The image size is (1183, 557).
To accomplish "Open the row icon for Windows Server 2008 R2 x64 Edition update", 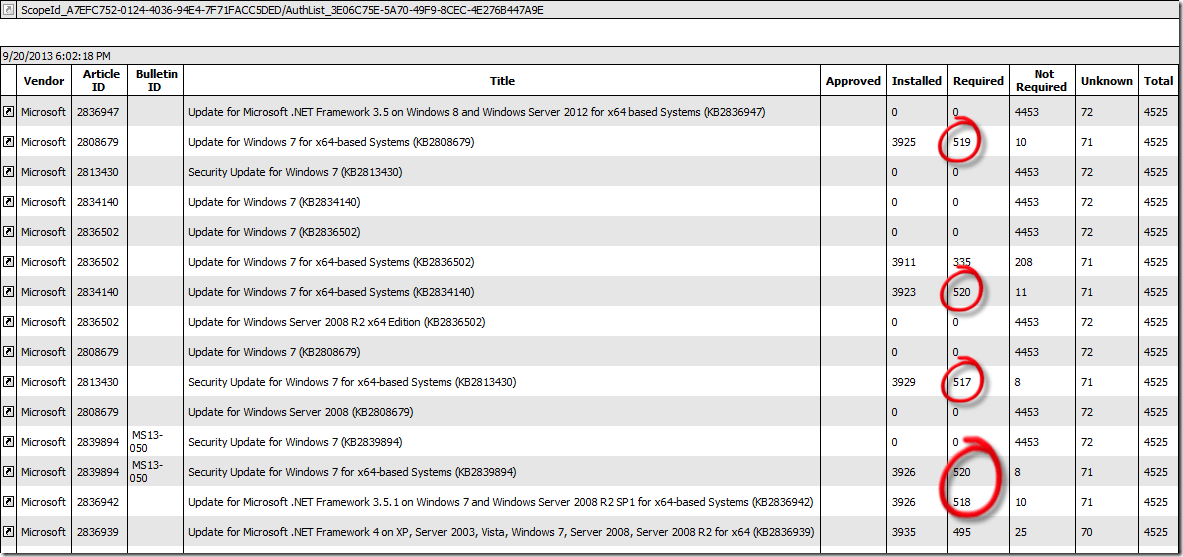I will [9, 322].
